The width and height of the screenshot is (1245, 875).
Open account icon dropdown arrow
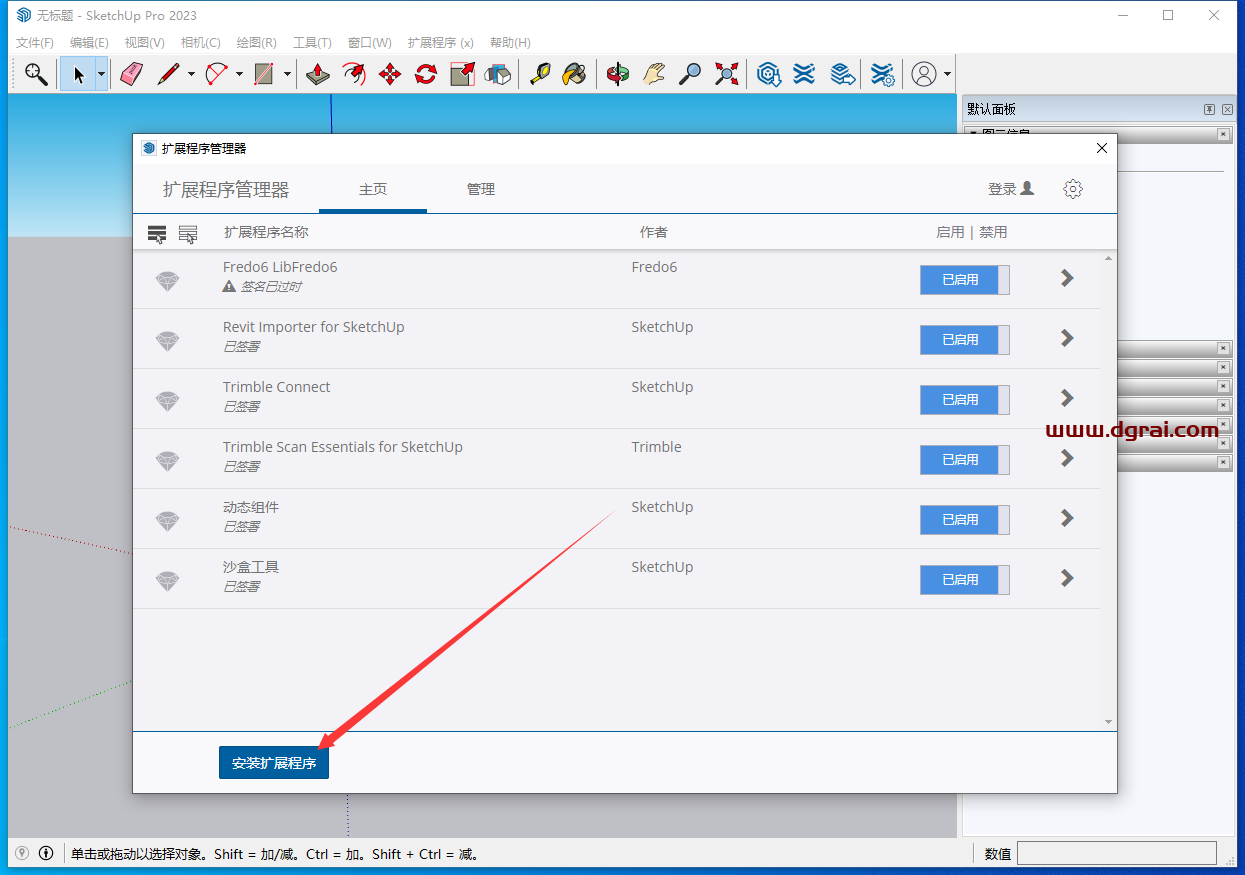tap(947, 74)
